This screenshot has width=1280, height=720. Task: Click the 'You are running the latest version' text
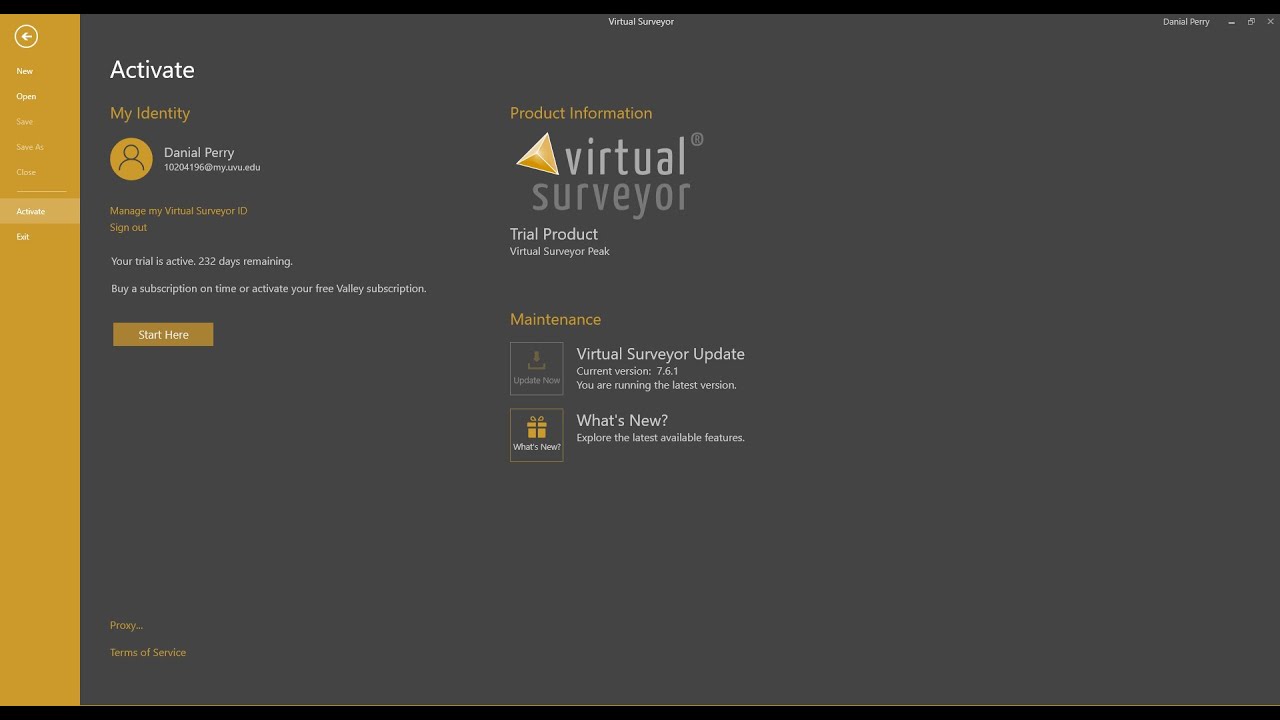tap(656, 385)
